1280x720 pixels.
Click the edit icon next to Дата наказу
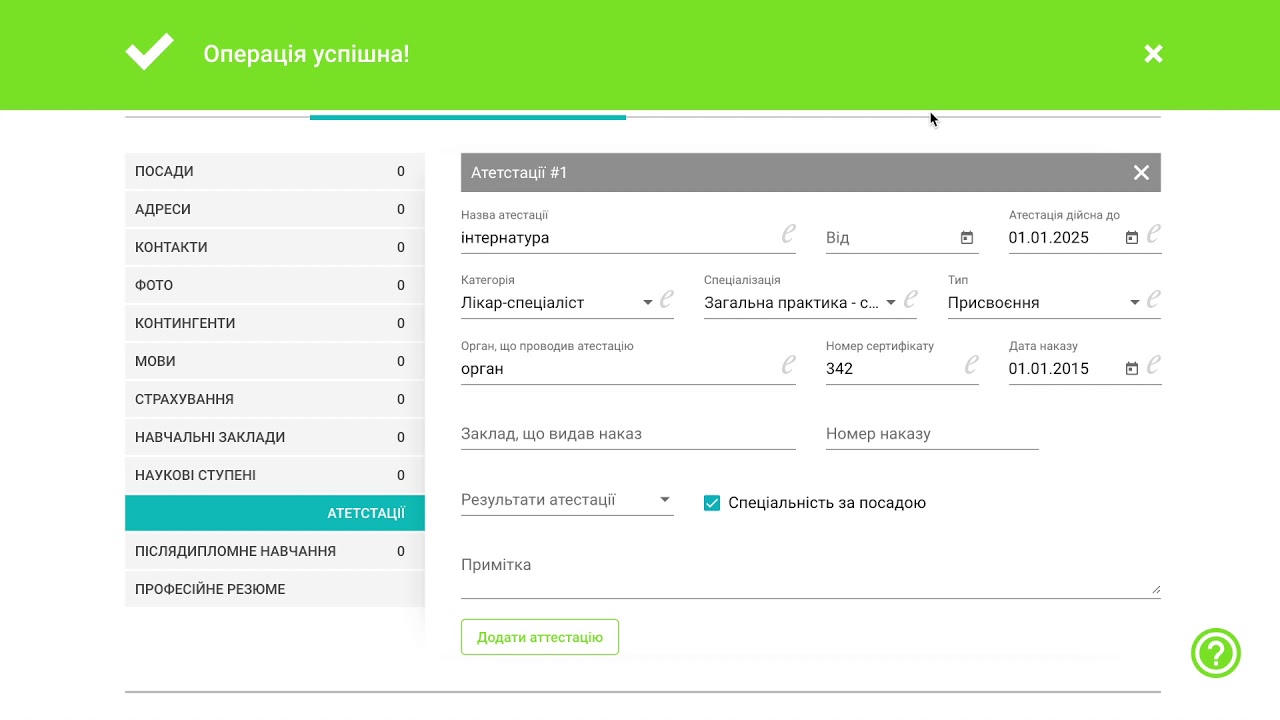coord(1153,365)
